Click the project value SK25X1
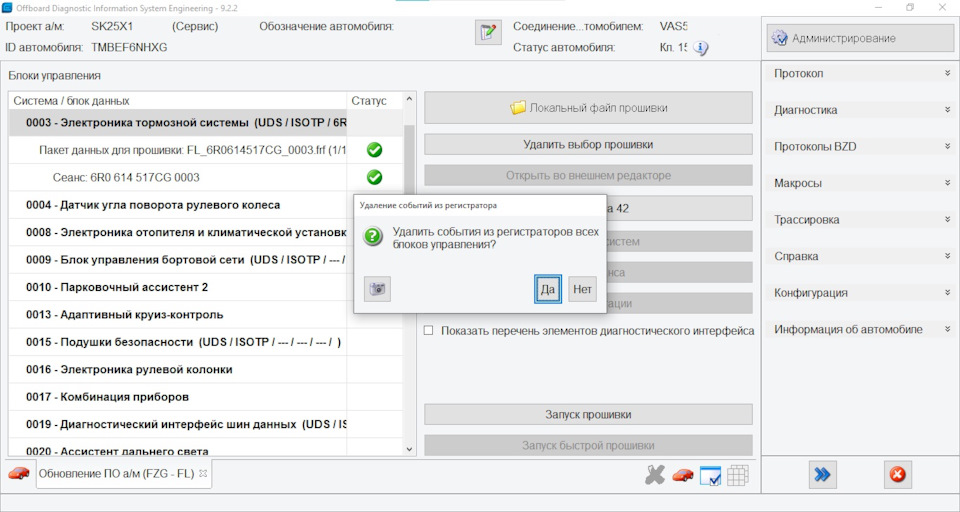The image size is (960, 512). 112,26
